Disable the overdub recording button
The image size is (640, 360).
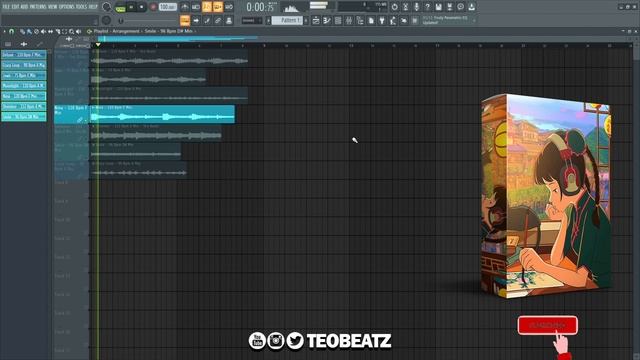tap(218, 7)
